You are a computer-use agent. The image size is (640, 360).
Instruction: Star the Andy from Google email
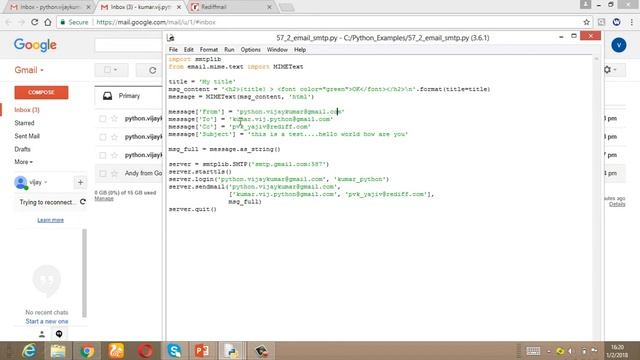(x=114, y=173)
